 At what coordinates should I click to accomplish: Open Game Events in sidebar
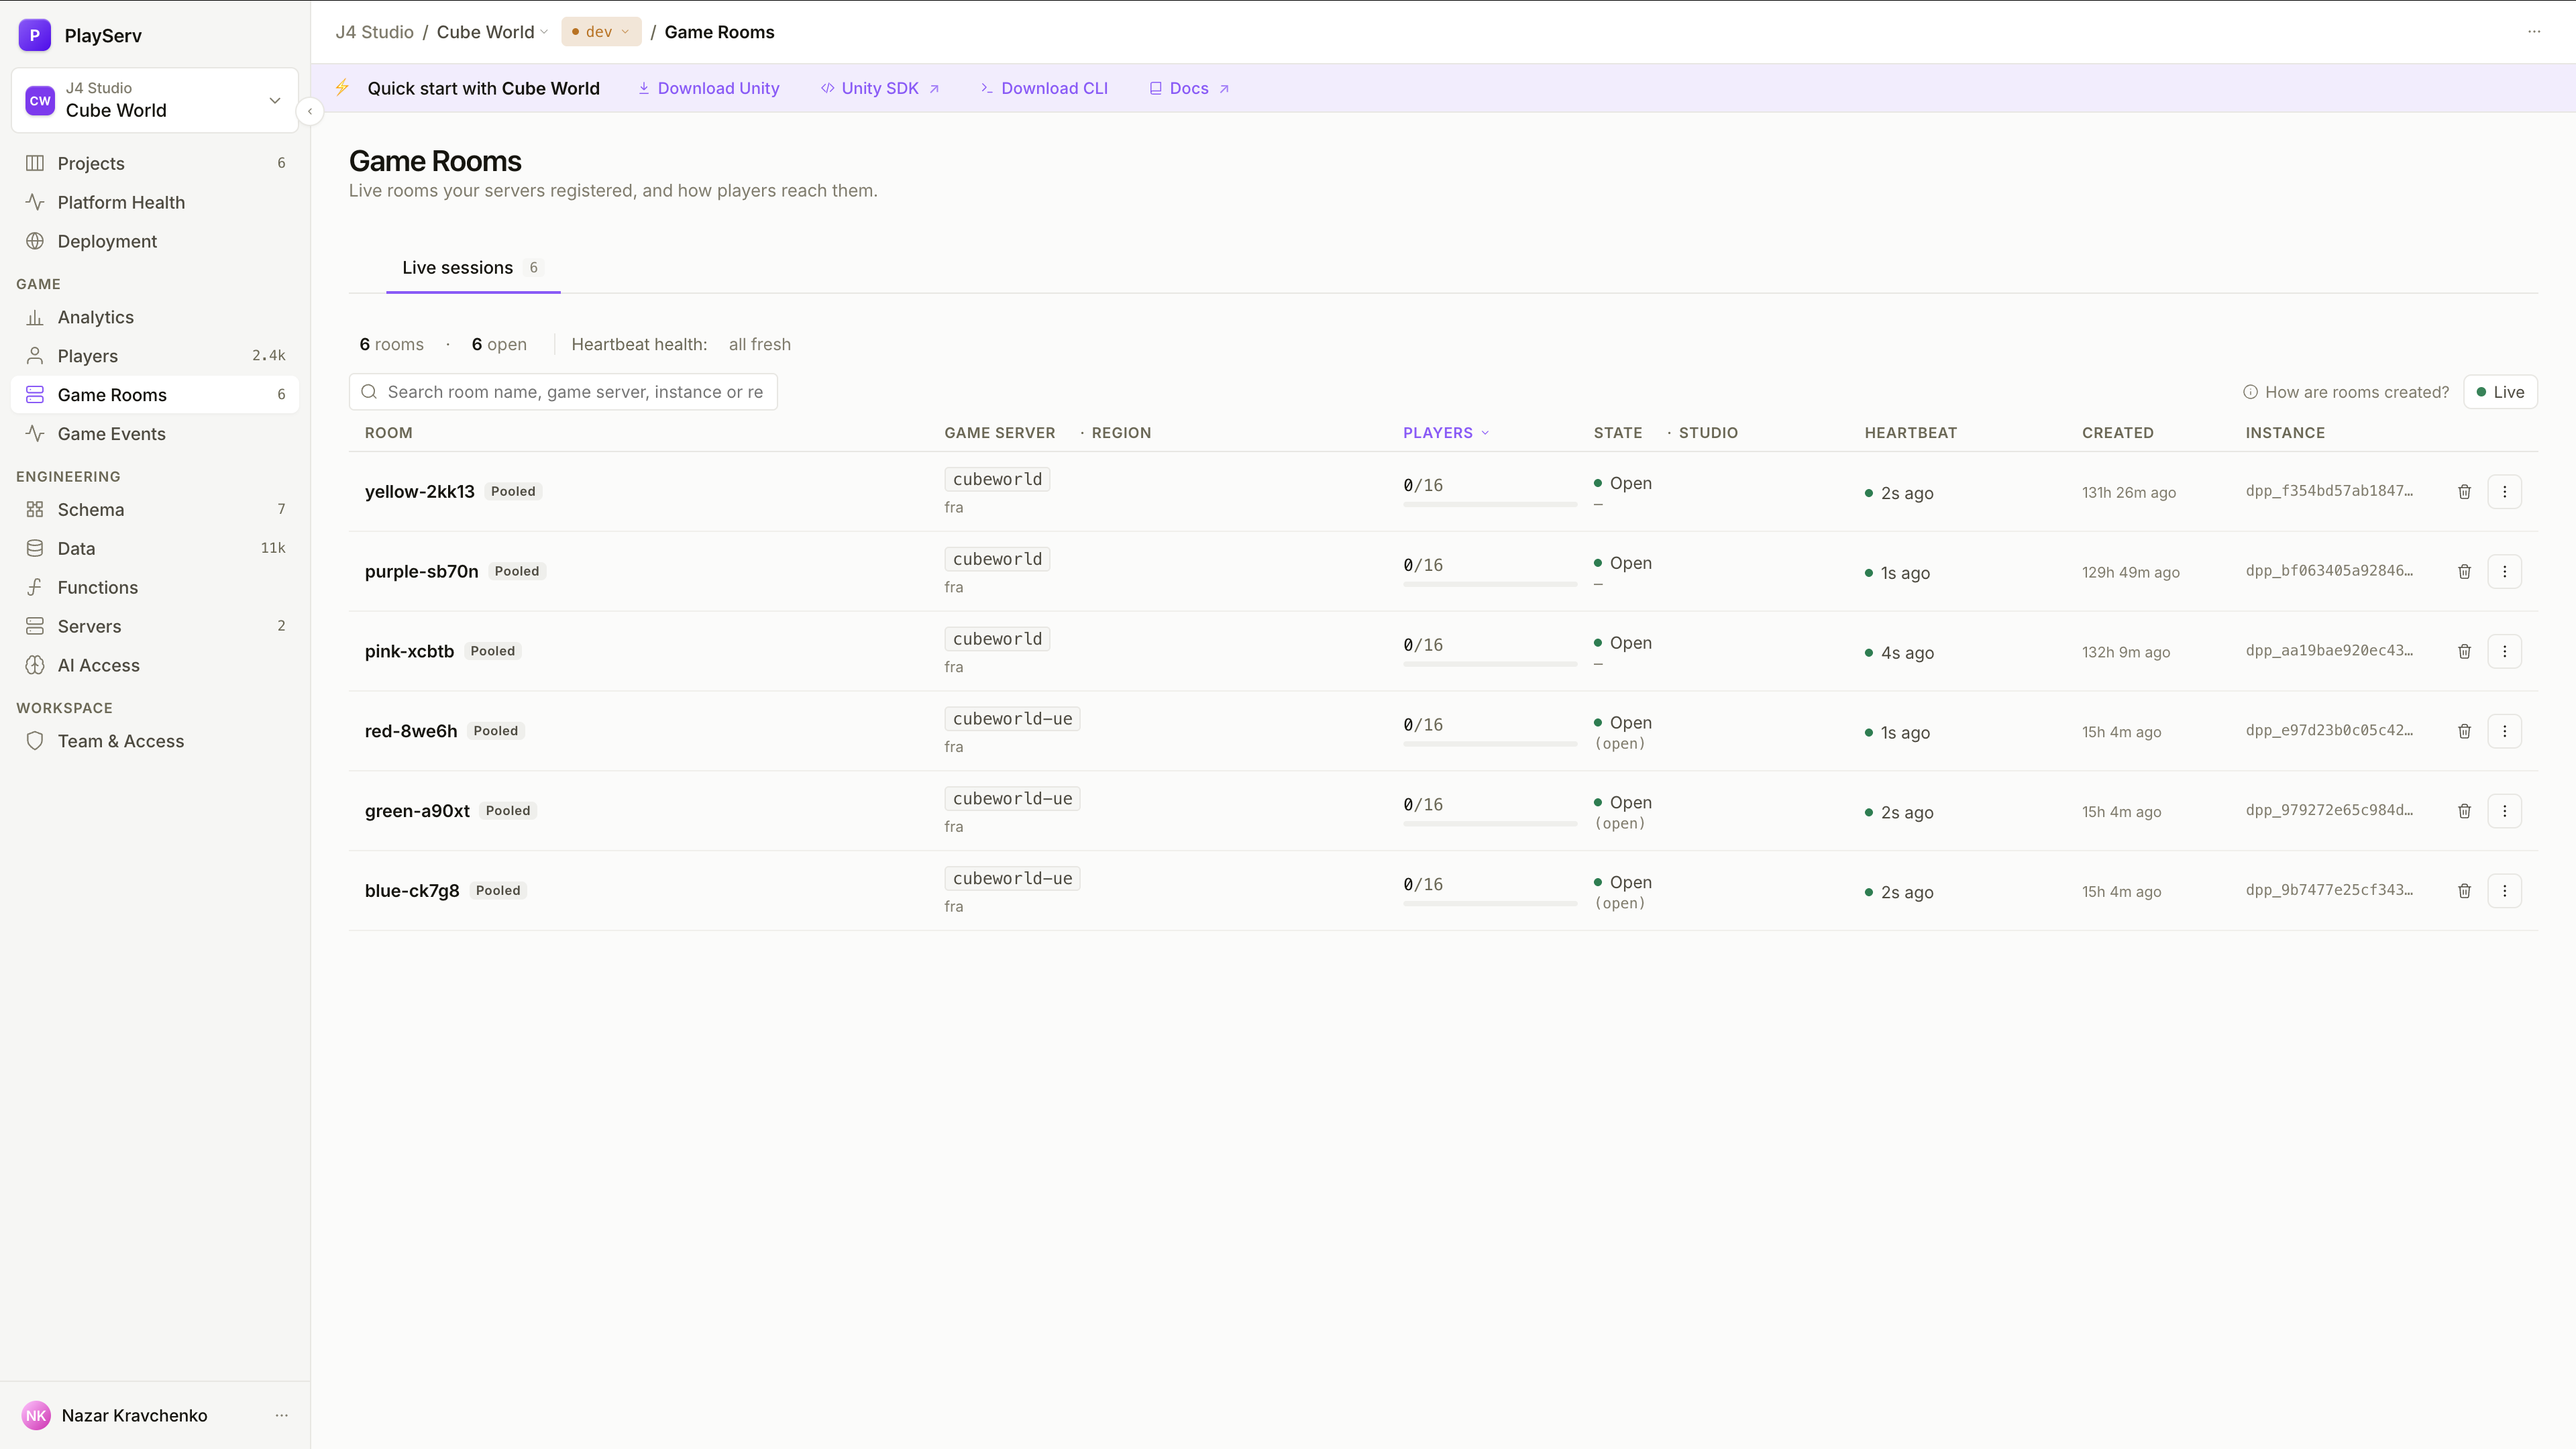[x=154, y=434]
